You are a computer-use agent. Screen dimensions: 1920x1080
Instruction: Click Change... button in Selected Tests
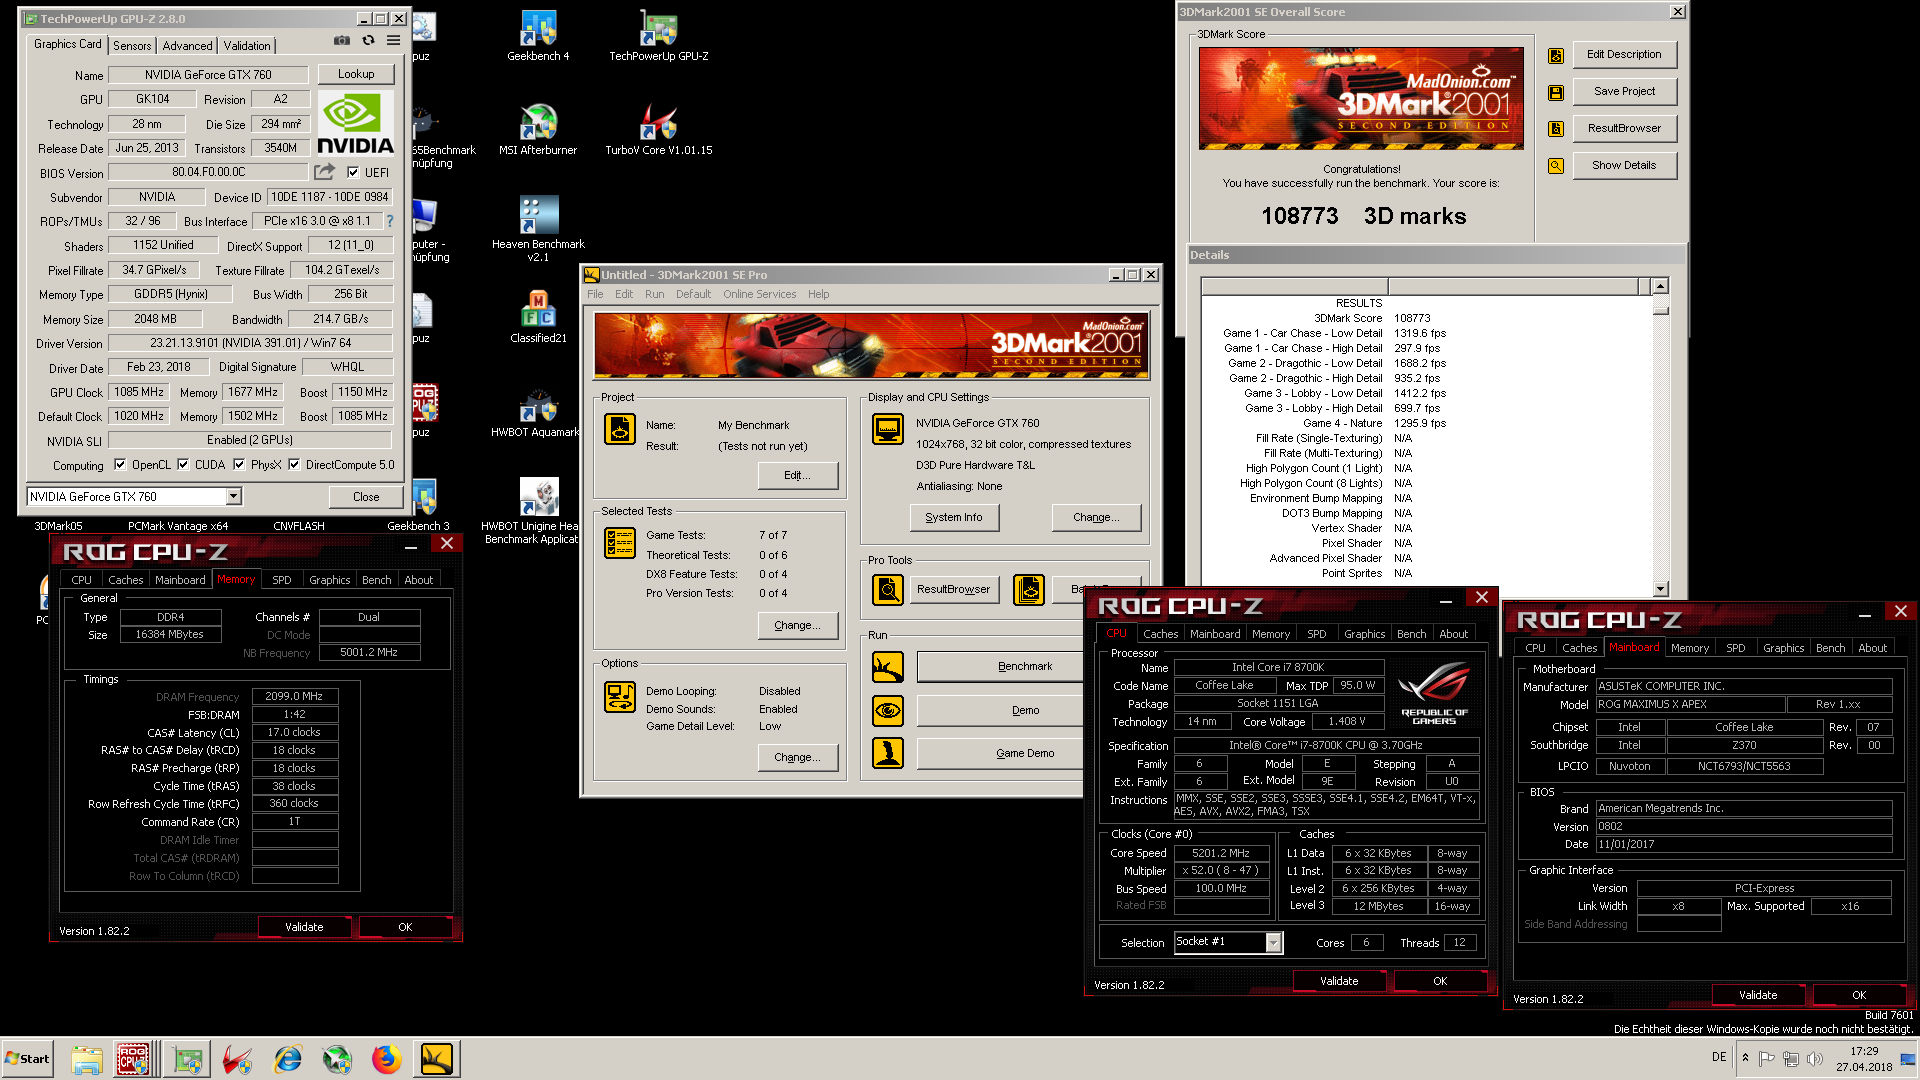[x=797, y=625]
